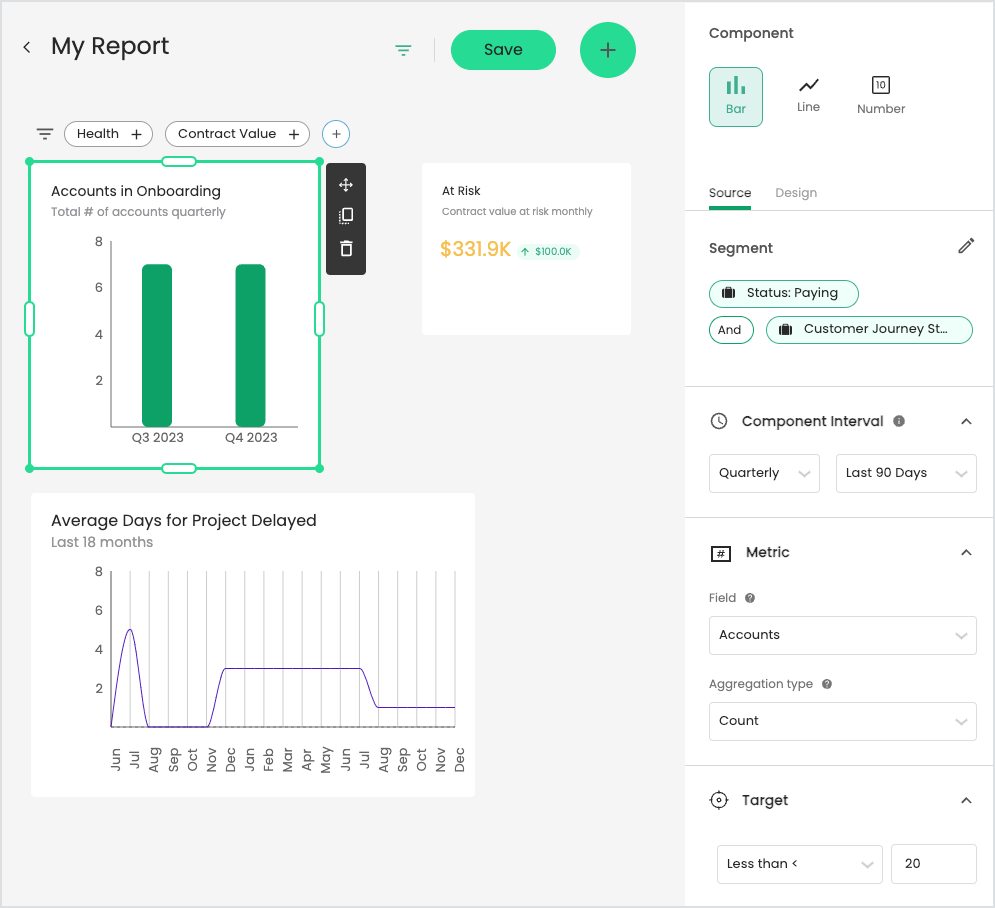Image resolution: width=995 pixels, height=908 pixels.
Task: Click the $100.0K increase badge
Action: coord(548,252)
